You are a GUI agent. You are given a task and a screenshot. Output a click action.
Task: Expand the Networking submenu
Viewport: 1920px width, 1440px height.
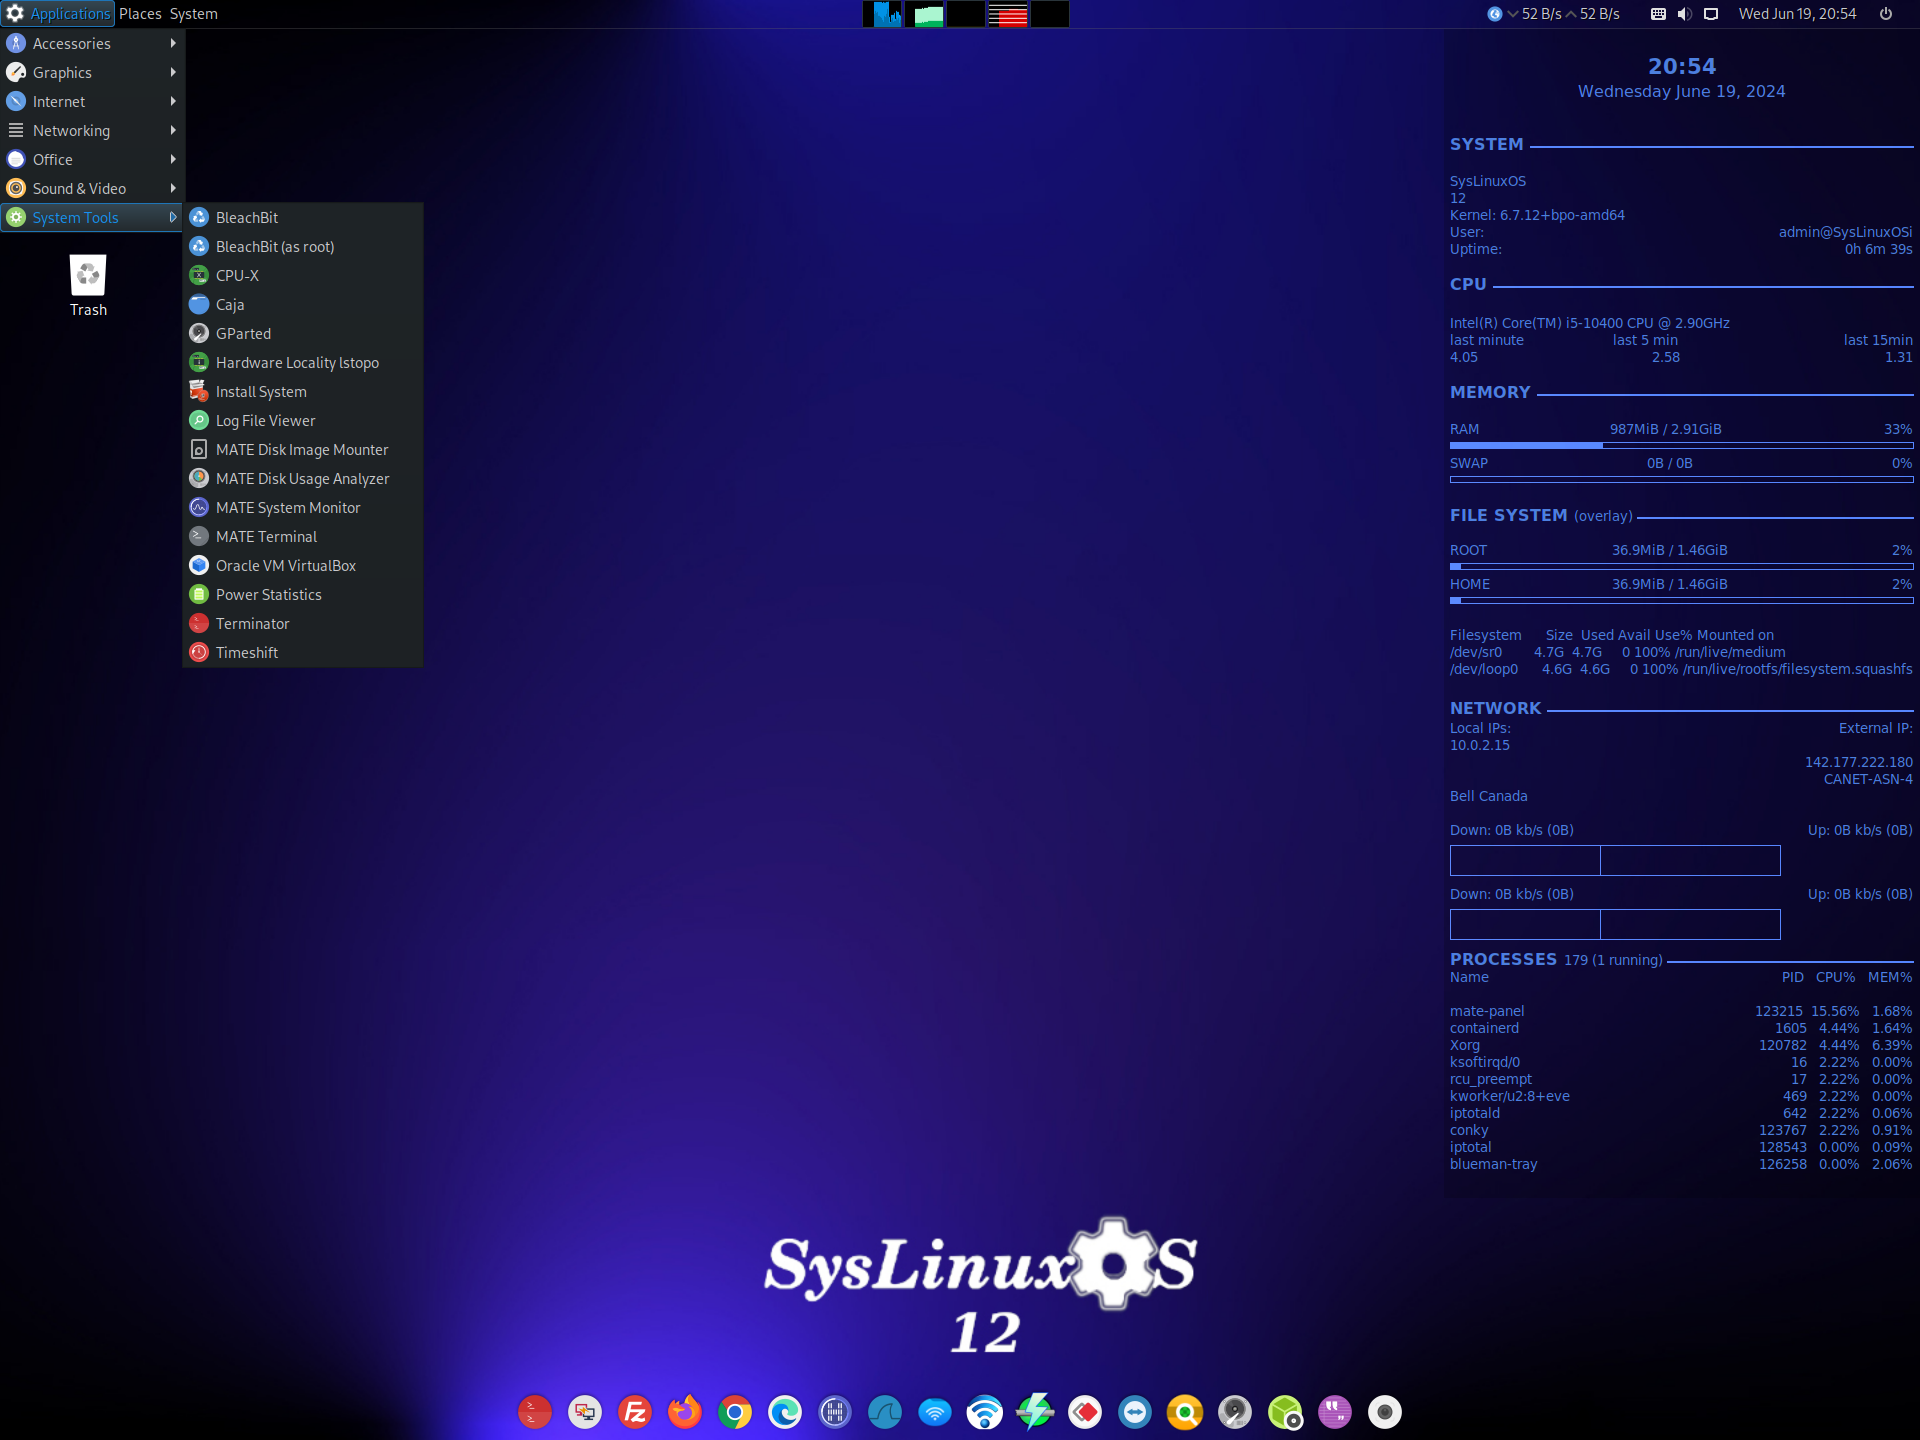[x=91, y=130]
